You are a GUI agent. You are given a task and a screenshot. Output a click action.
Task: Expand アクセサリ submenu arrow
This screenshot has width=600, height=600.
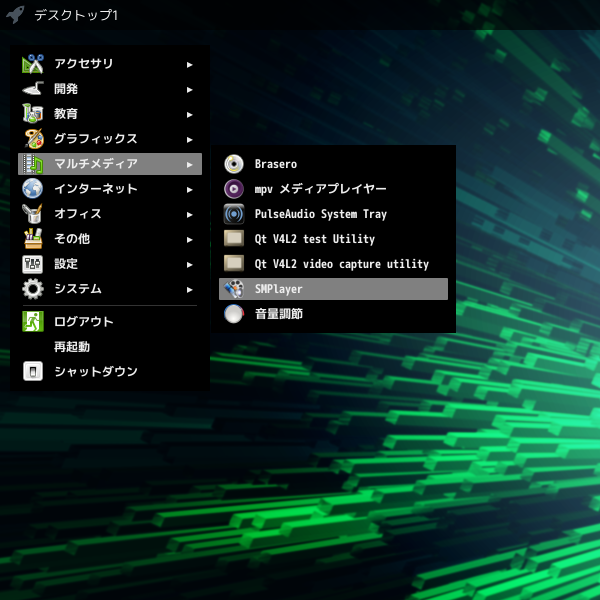click(189, 65)
